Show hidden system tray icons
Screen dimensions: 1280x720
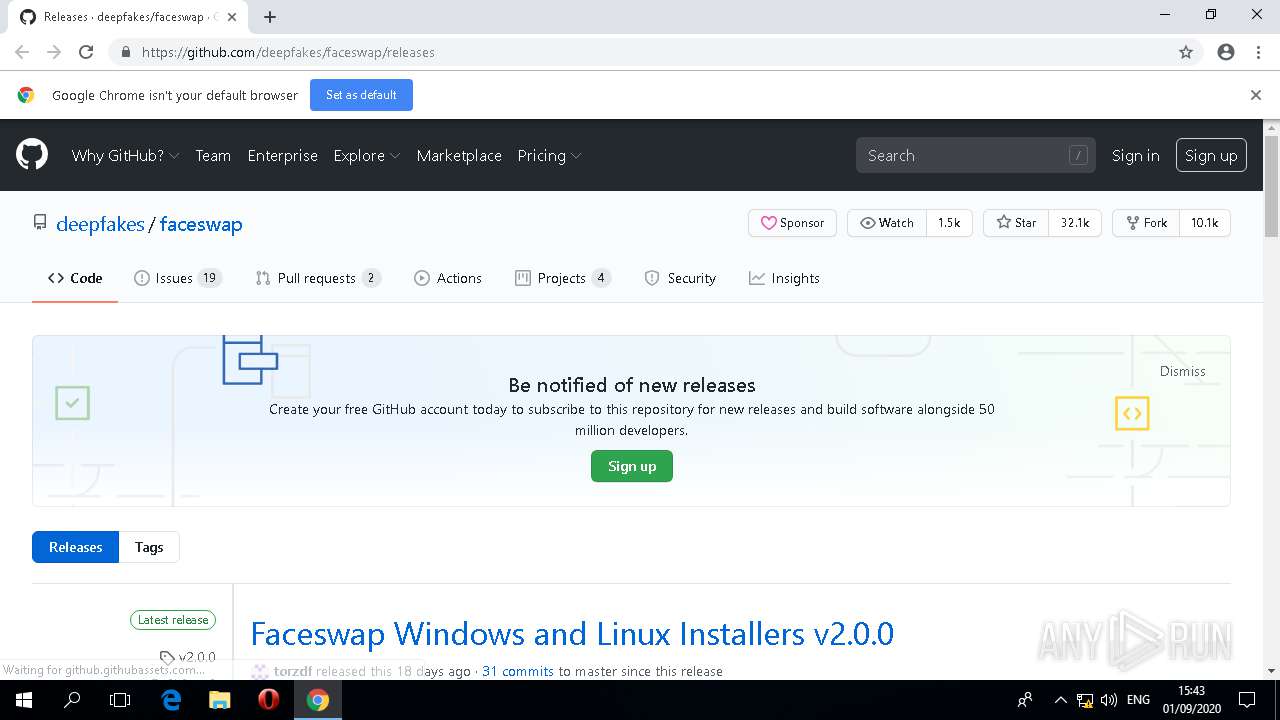point(1060,700)
